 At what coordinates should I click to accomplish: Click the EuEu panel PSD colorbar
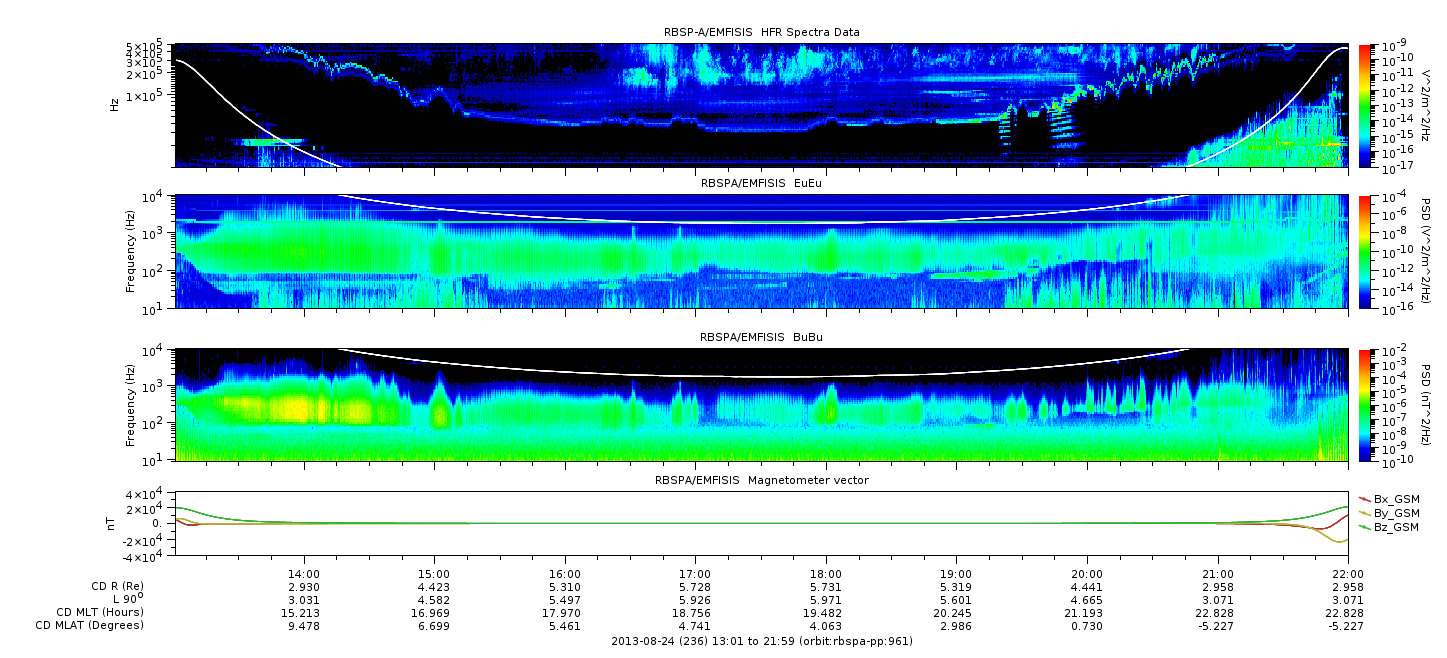(1363, 251)
